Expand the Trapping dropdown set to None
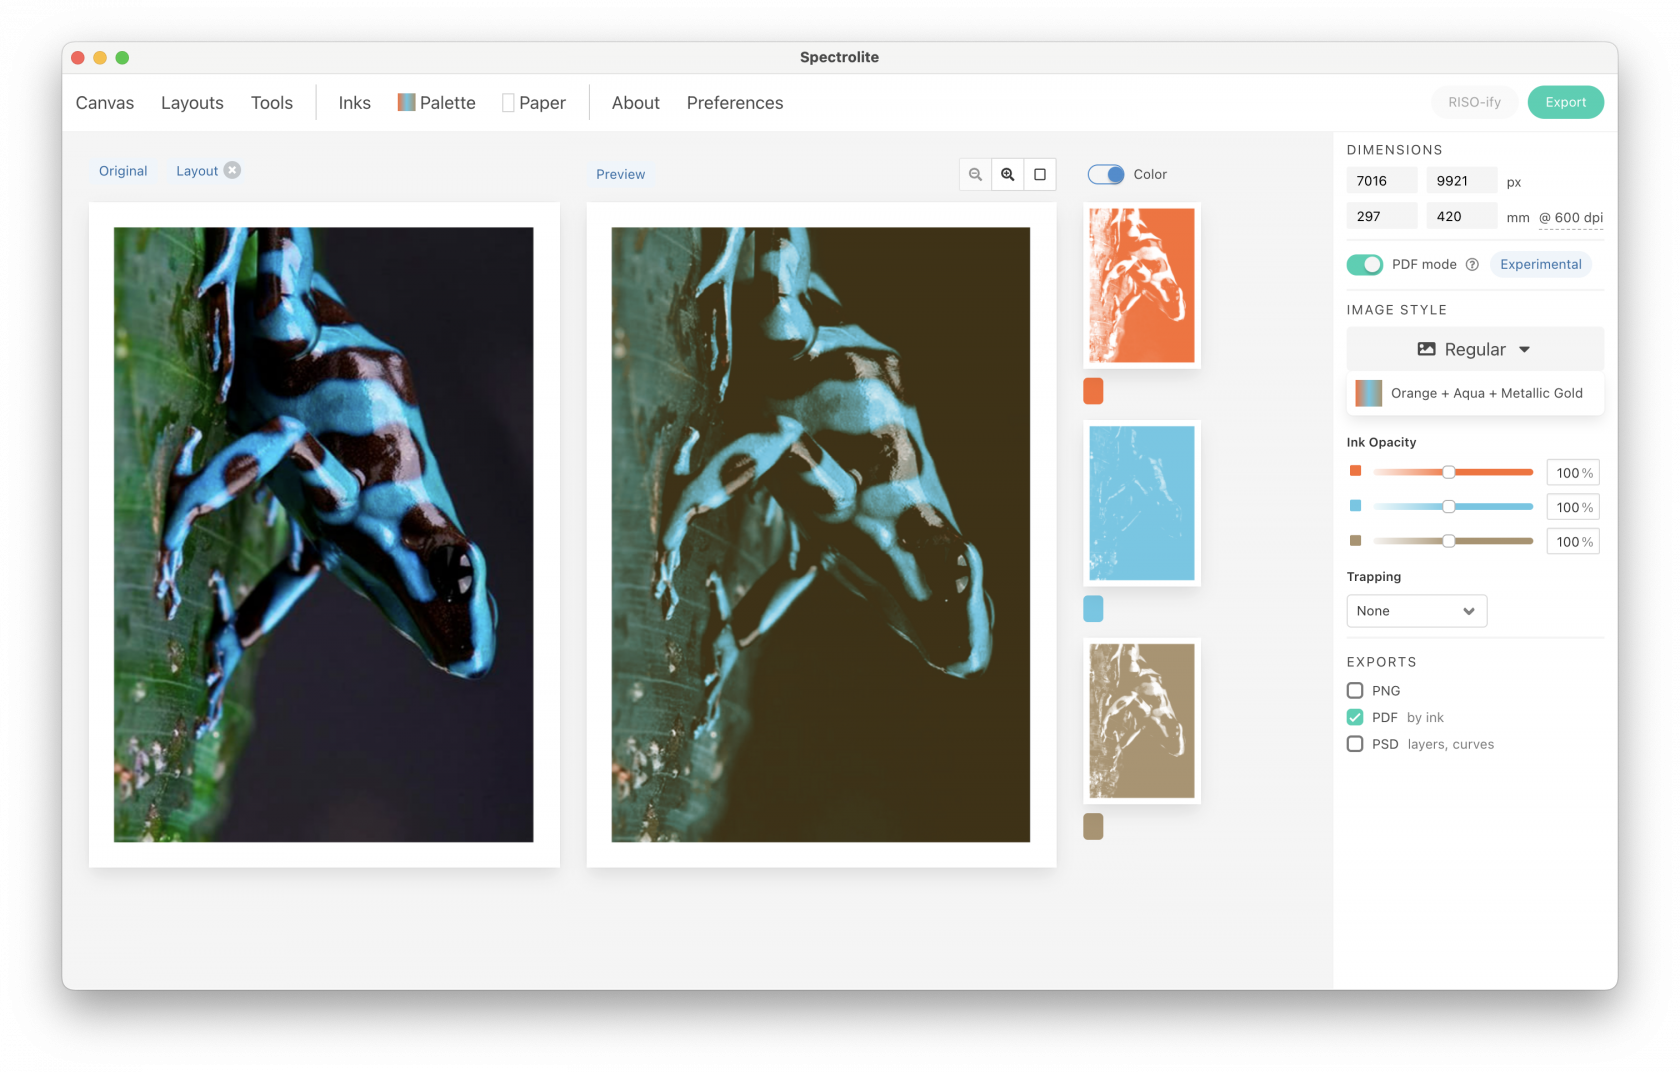1680x1072 pixels. click(x=1416, y=611)
